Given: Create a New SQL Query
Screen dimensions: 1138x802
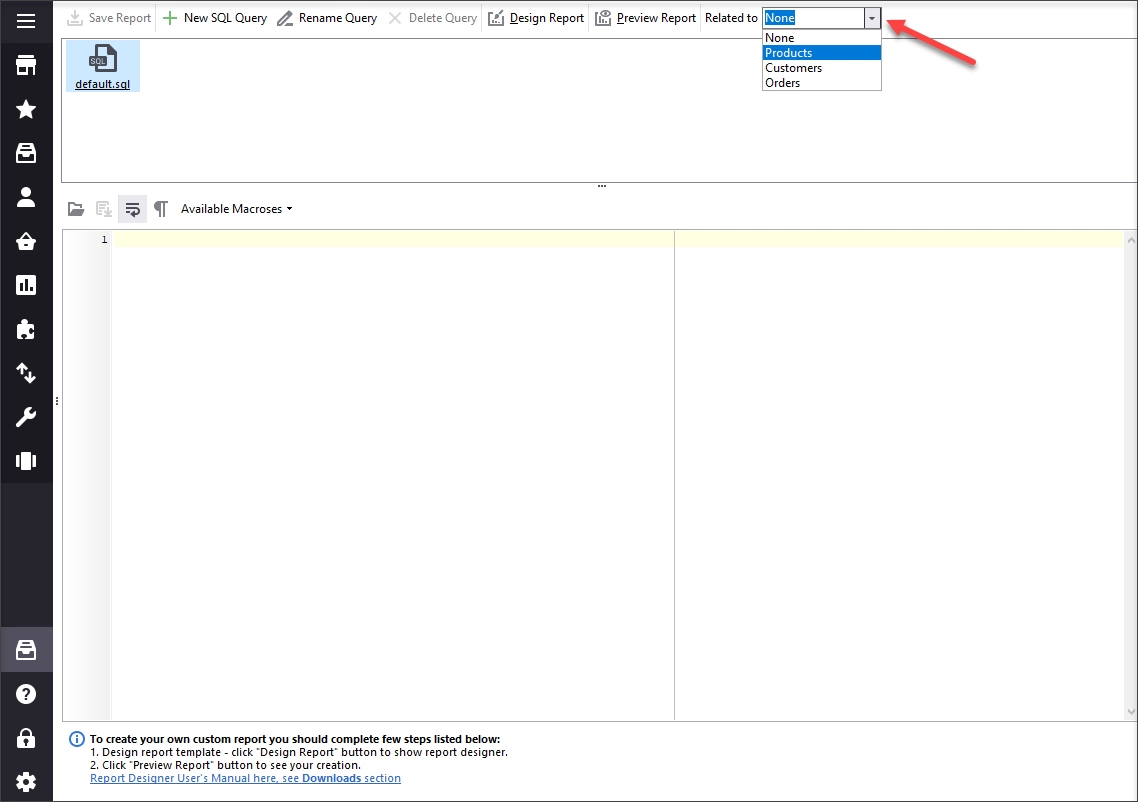Looking at the screenshot, I should (x=215, y=18).
